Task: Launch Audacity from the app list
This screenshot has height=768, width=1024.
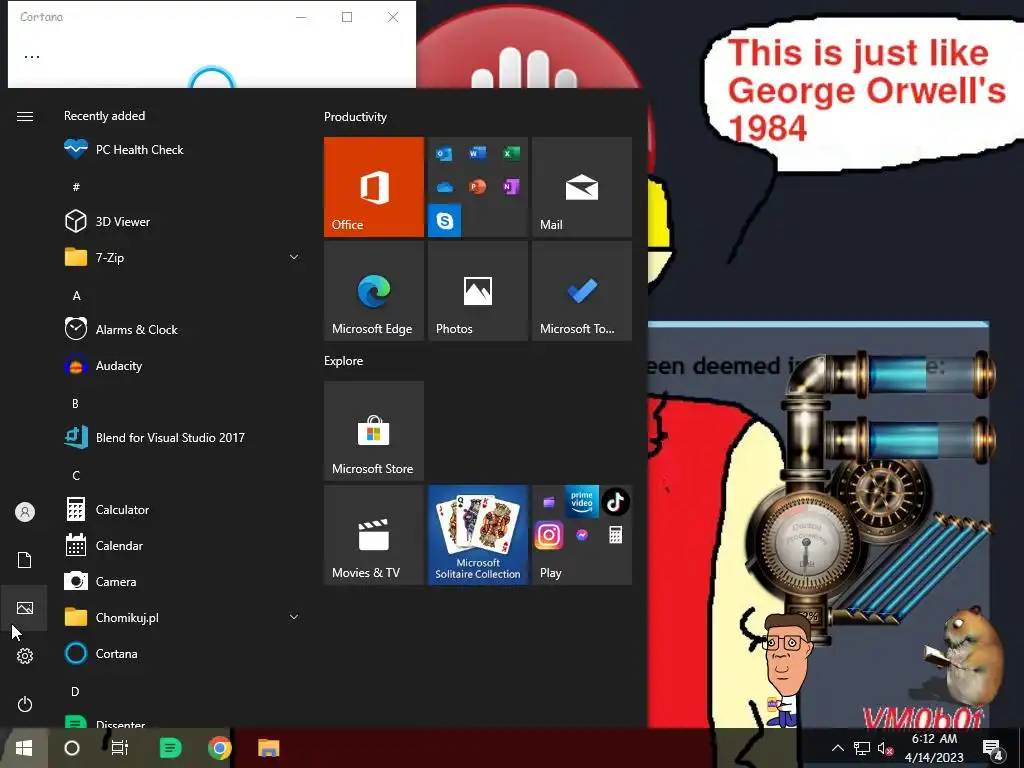Action: click(183, 366)
